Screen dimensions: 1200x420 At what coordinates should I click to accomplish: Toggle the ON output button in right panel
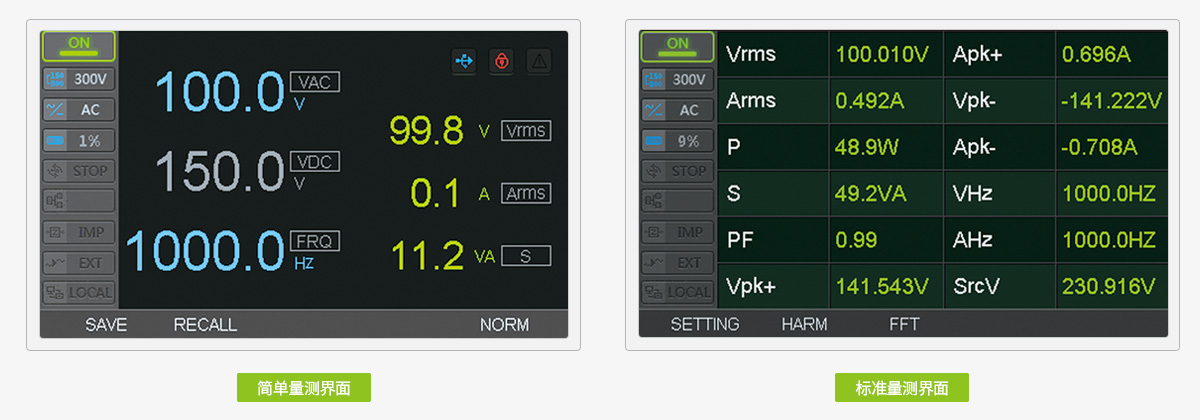pyautogui.click(x=678, y=45)
